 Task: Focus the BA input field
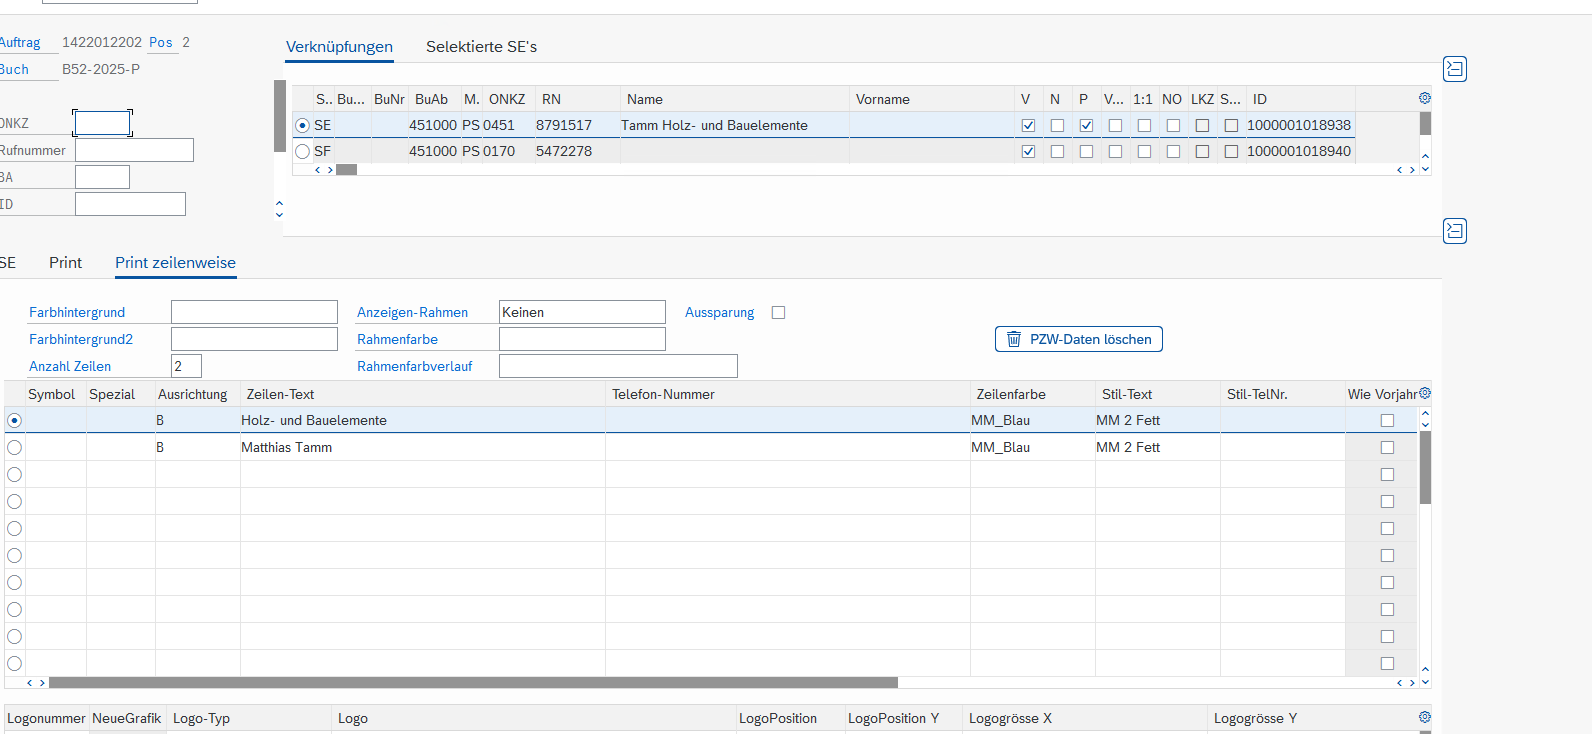click(x=102, y=177)
